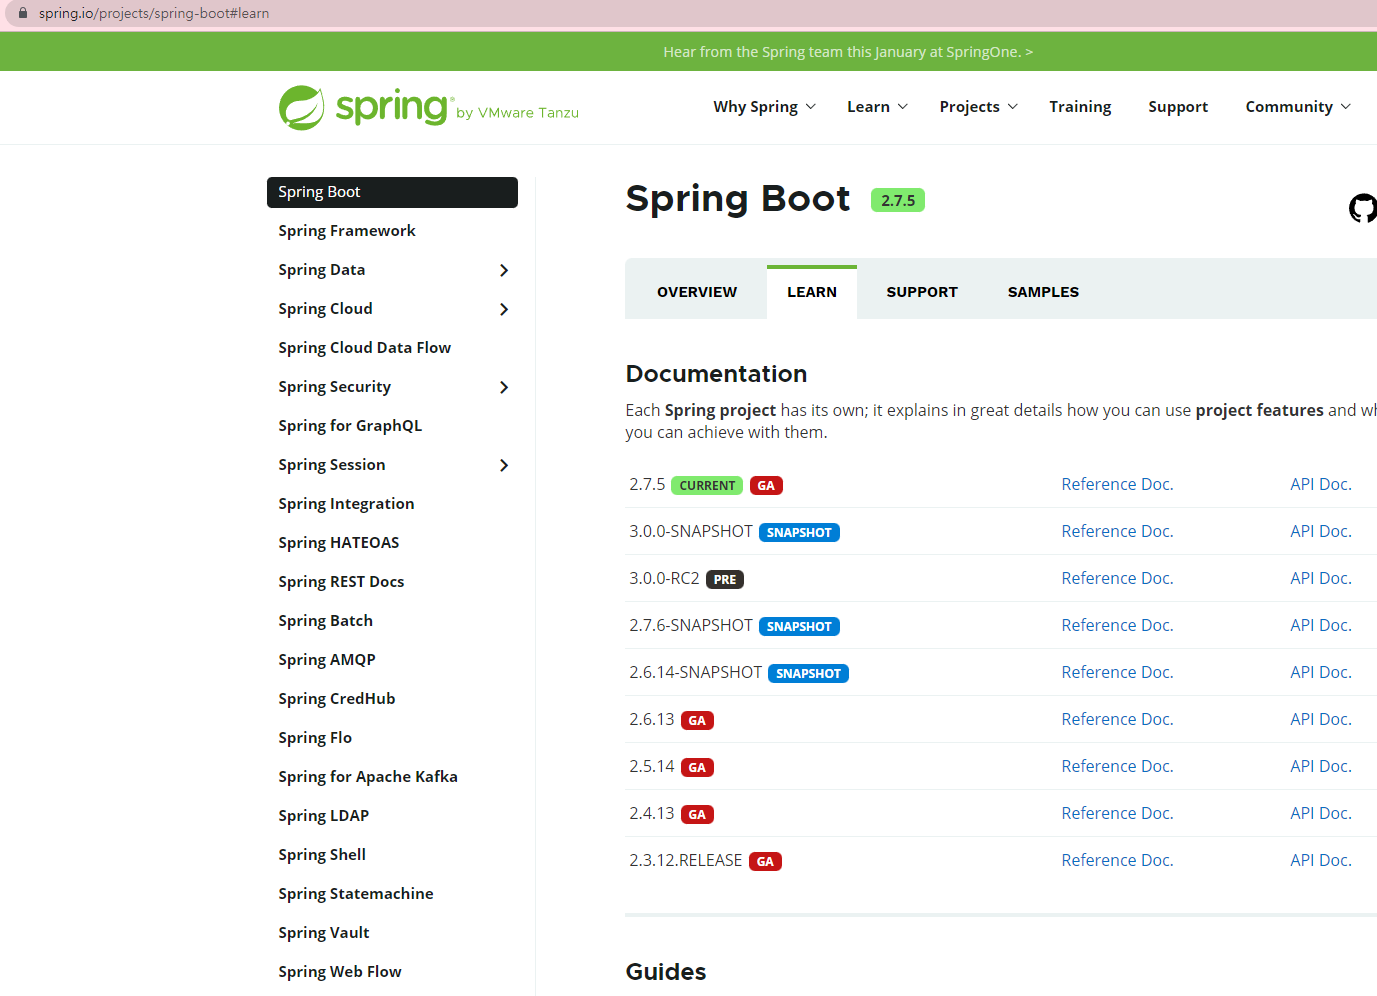Open Spring Web Flow project
This screenshot has height=996, width=1377.
[340, 972]
